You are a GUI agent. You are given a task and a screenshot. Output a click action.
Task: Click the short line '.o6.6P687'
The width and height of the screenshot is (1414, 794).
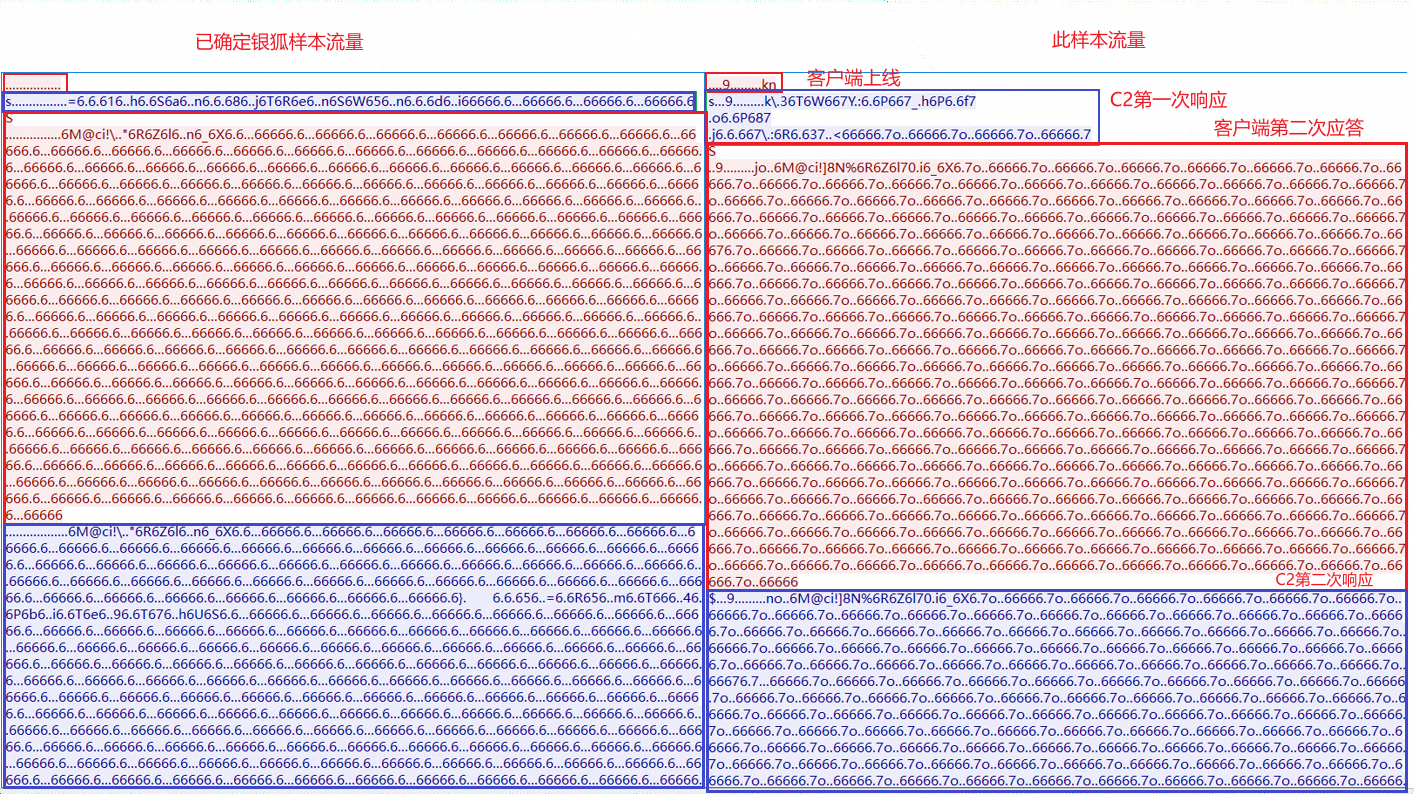click(738, 118)
